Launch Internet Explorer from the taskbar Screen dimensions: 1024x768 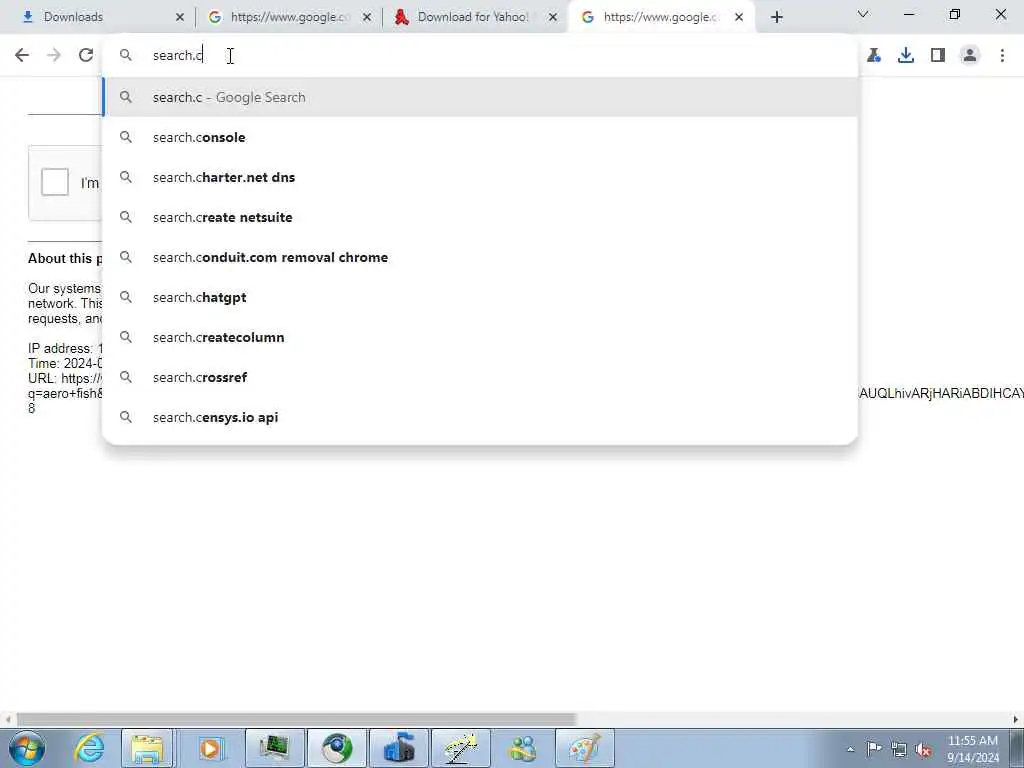click(88, 748)
